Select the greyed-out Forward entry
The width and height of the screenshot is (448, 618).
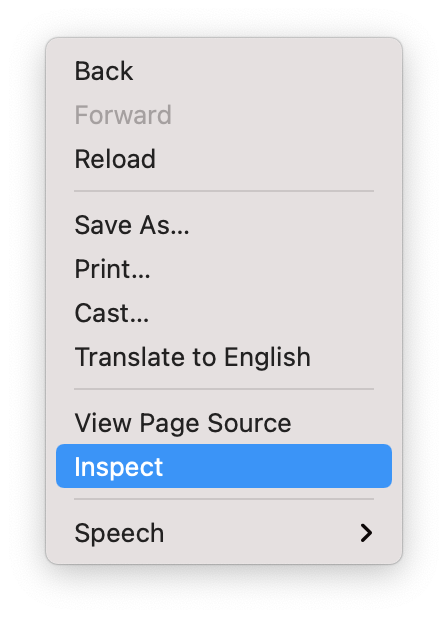pos(224,115)
